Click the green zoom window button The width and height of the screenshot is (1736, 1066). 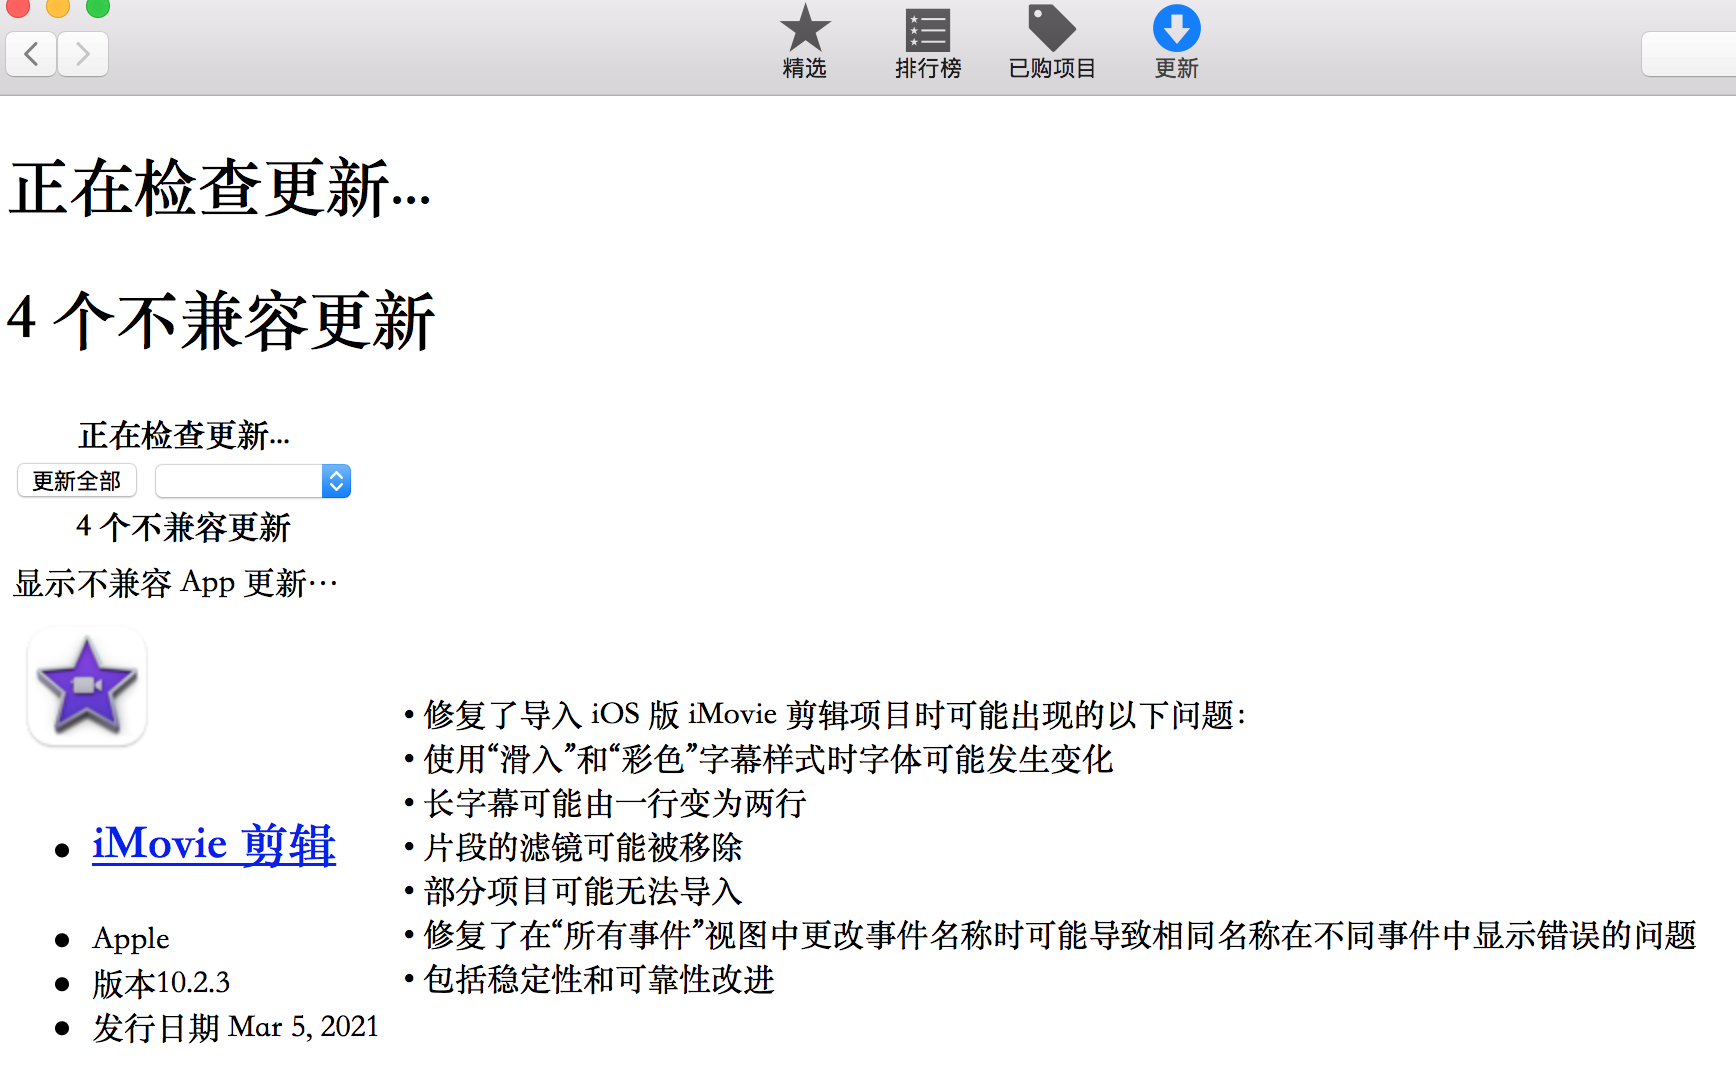tap(98, 6)
